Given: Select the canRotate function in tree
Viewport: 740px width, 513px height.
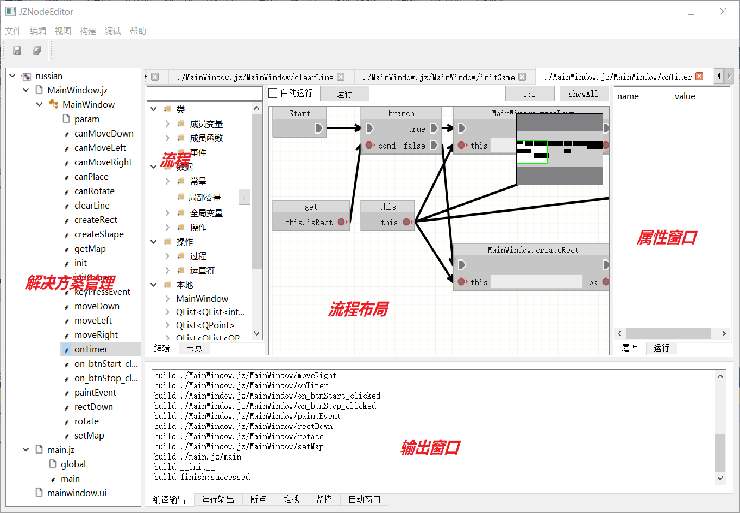Looking at the screenshot, I should click(x=94, y=191).
